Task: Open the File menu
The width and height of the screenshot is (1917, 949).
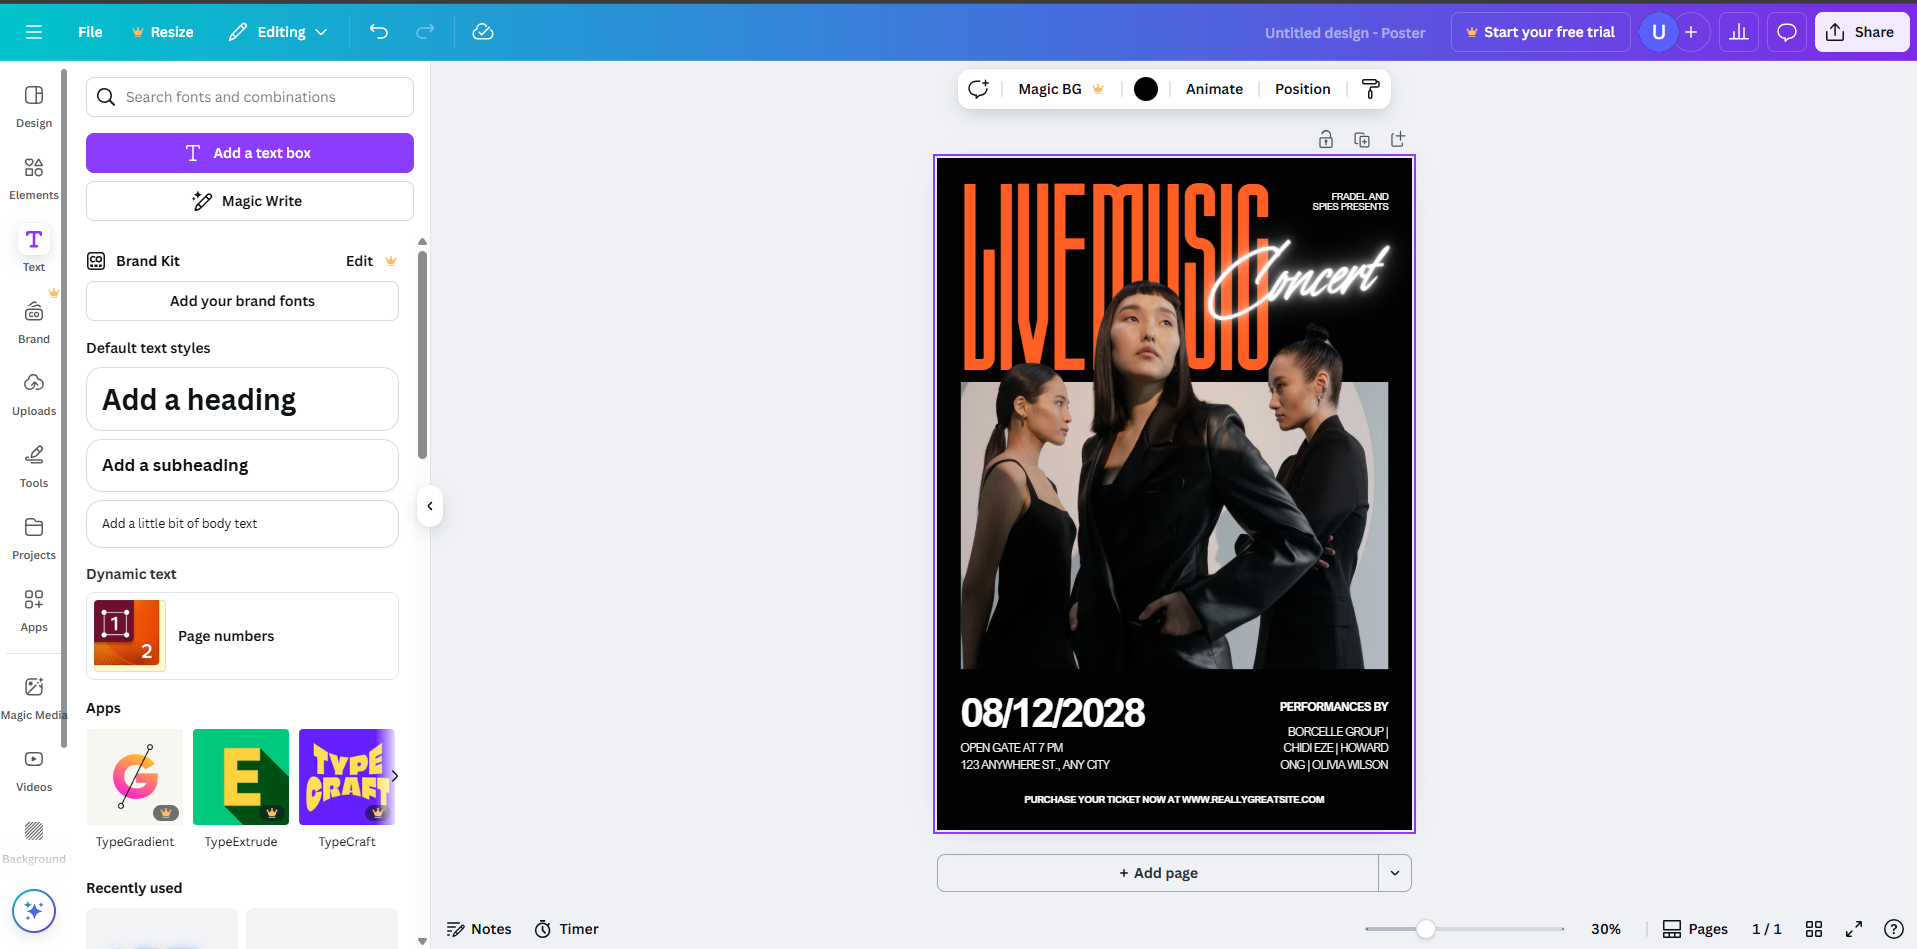Action: coord(89,32)
